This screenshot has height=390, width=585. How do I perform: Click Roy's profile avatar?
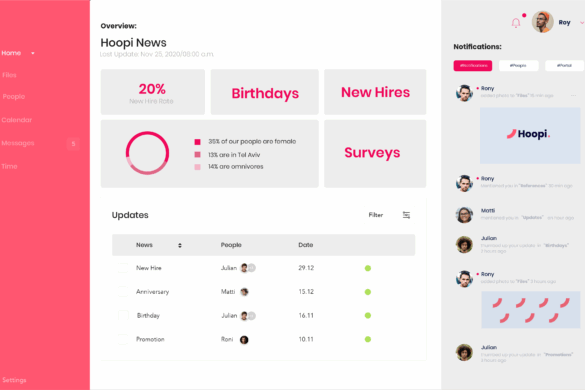point(542,22)
